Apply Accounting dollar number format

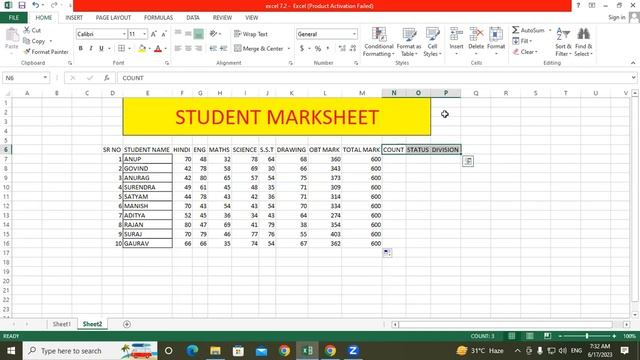click(x=302, y=49)
